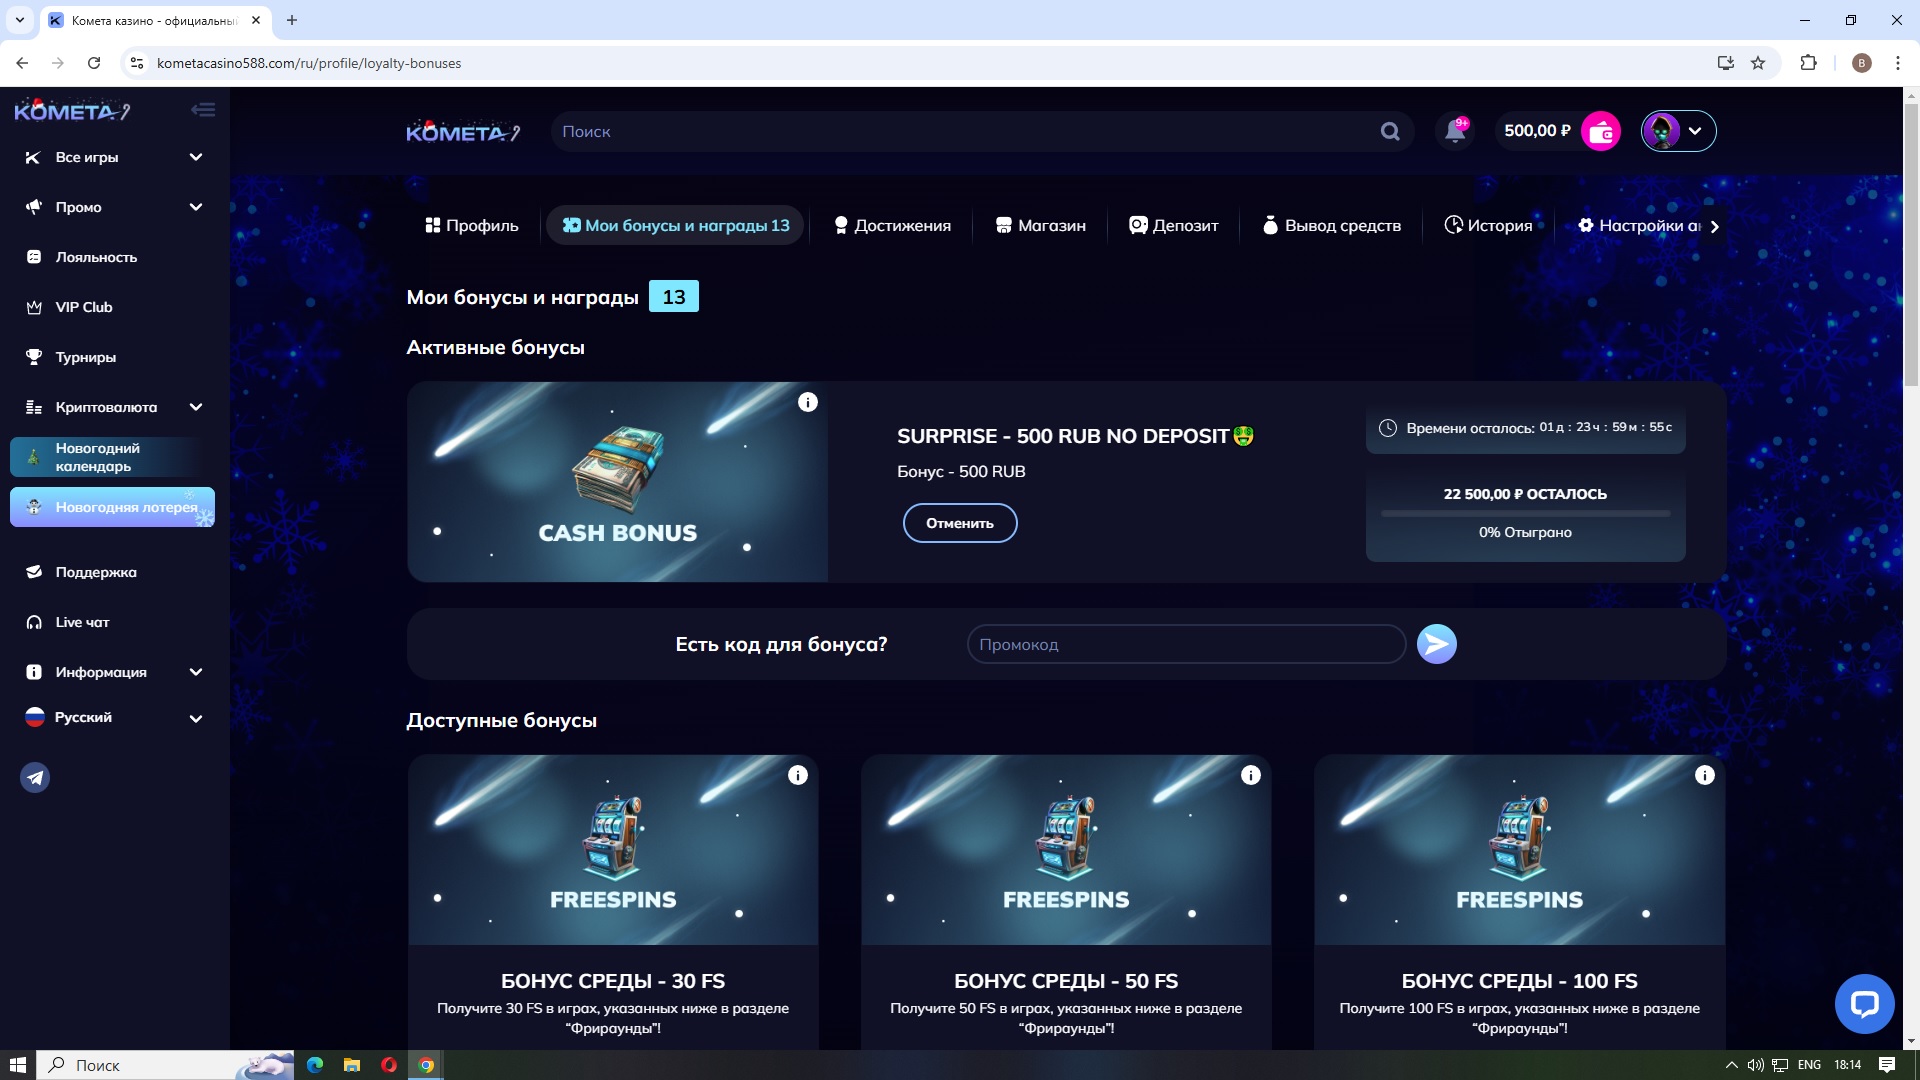Click info icon on Cash Bonus card
The width and height of the screenshot is (1920, 1080).
[808, 402]
